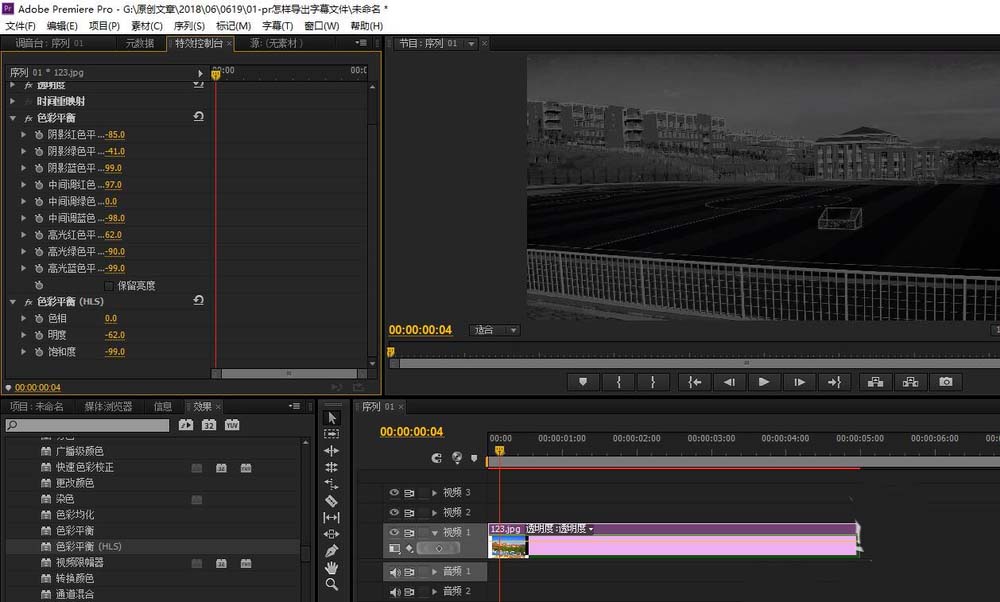Viewport: 1000px width, 602px height.
Task: Mute the 音频 1 track speaker
Action: 394,572
